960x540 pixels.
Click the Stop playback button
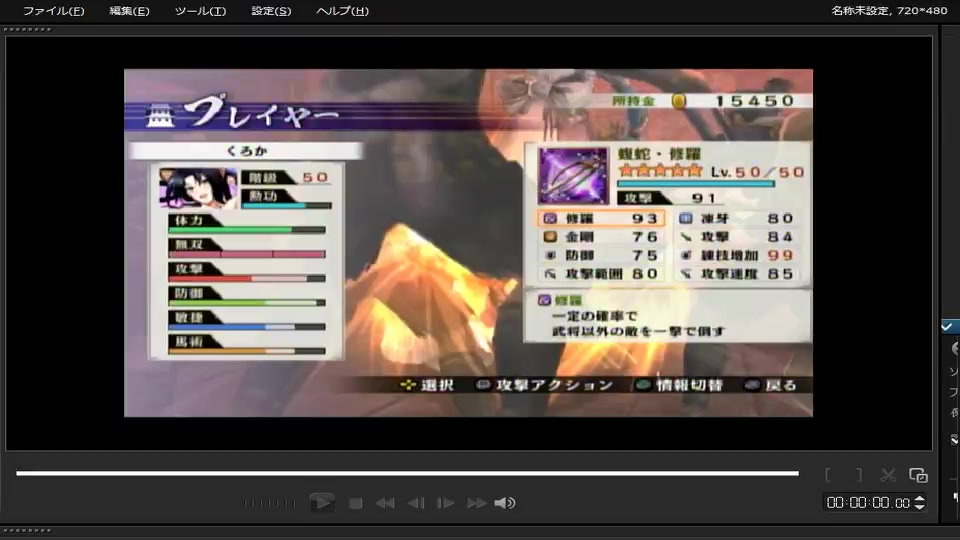tap(356, 503)
